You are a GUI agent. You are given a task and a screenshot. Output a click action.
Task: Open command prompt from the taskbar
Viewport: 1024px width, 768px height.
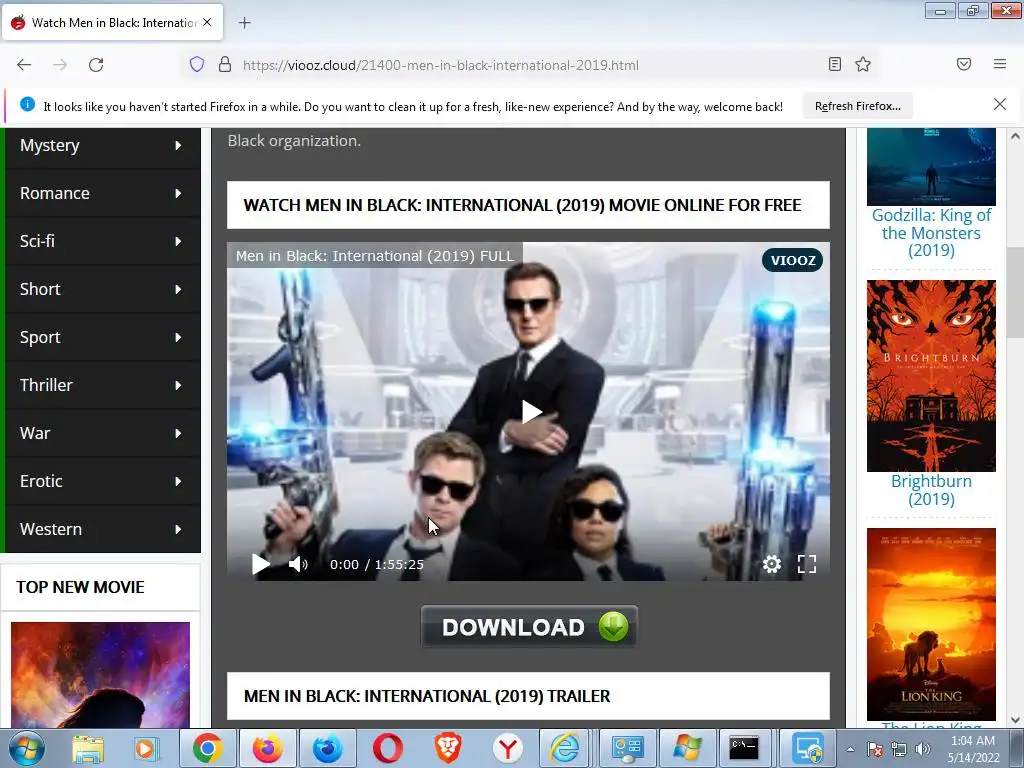pyautogui.click(x=744, y=748)
